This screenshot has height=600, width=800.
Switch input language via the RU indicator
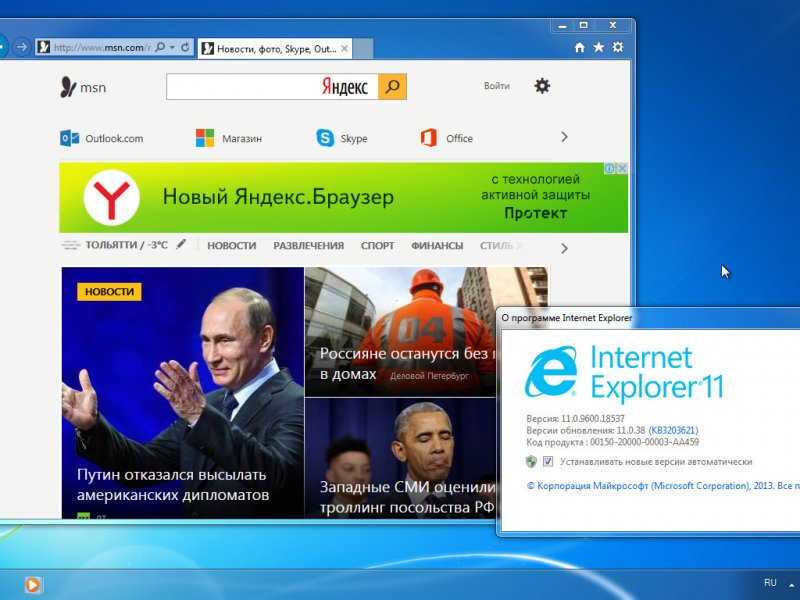pos(770,582)
